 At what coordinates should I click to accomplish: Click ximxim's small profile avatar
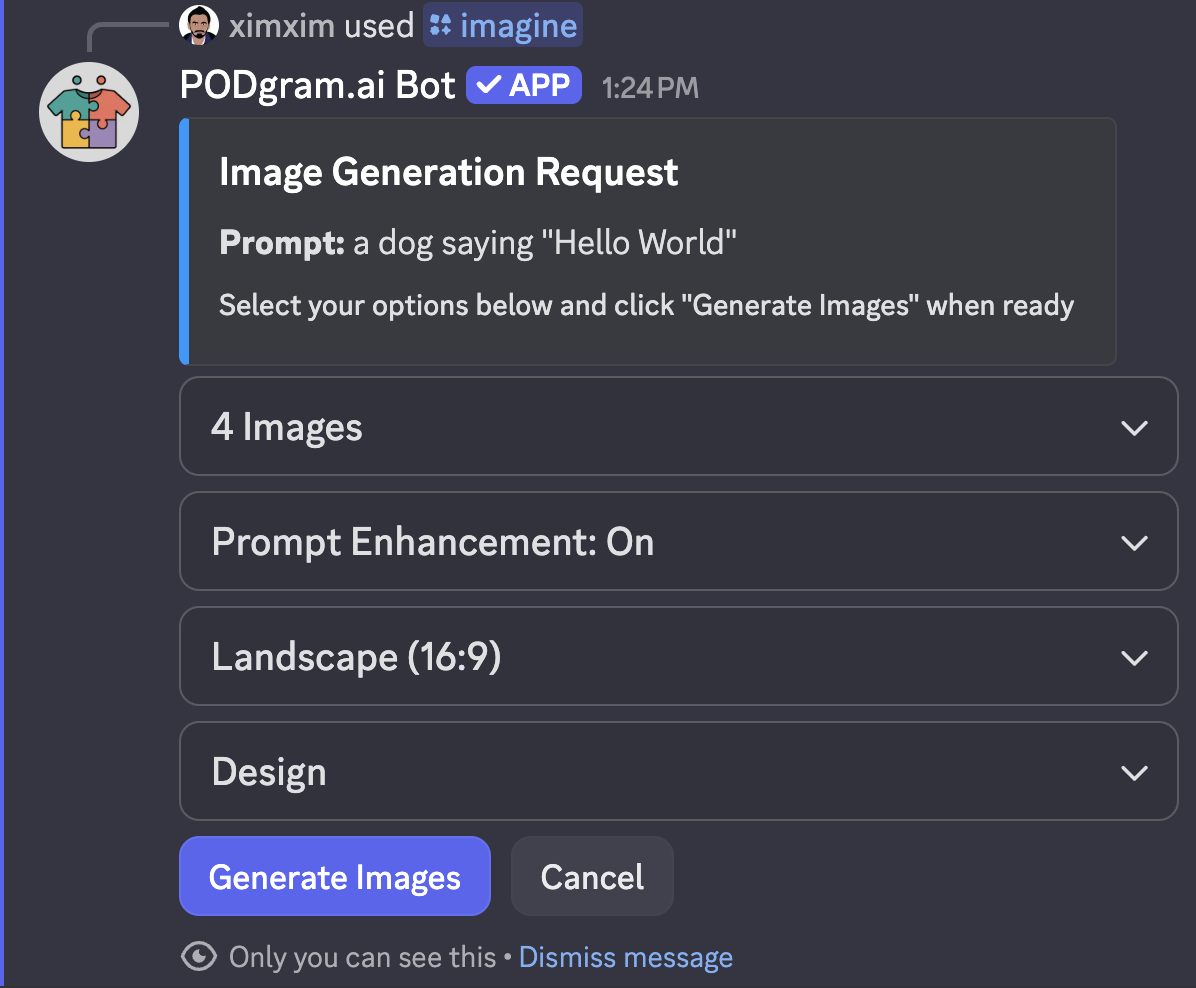point(199,25)
